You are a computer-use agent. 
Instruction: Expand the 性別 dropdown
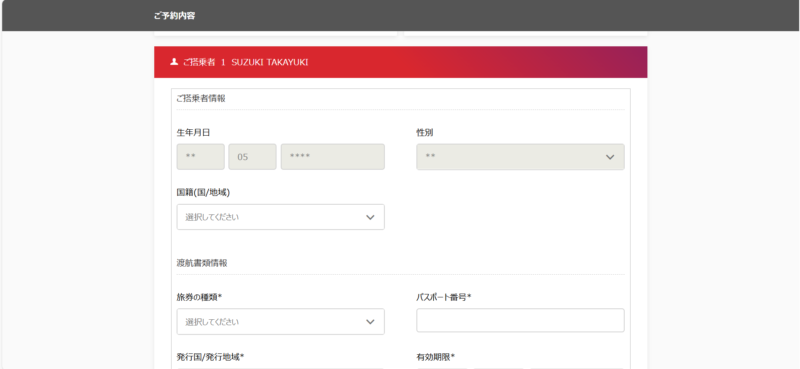[x=520, y=157]
